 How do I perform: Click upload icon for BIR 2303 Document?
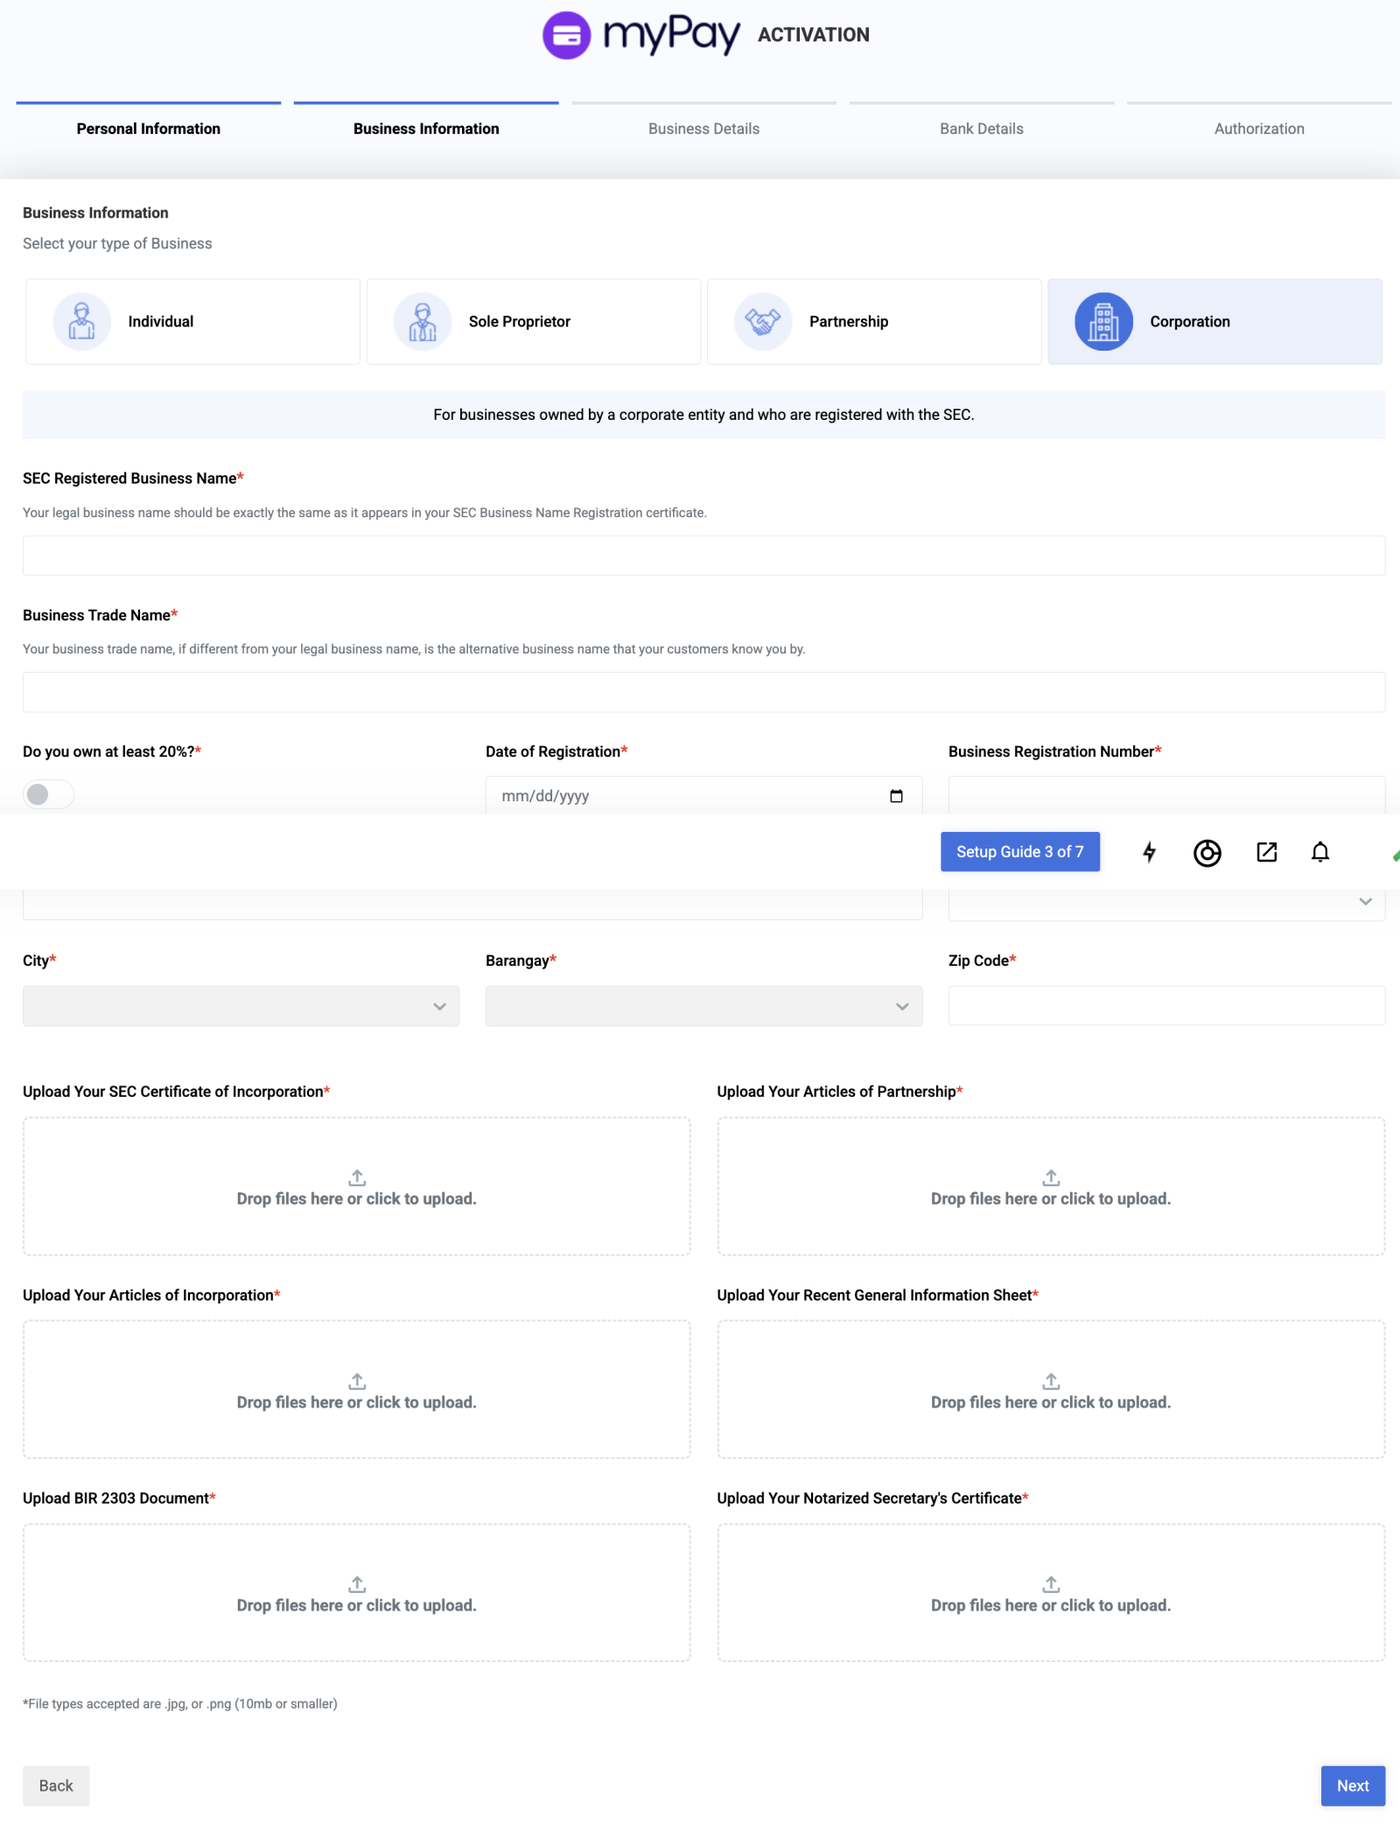click(x=357, y=1584)
